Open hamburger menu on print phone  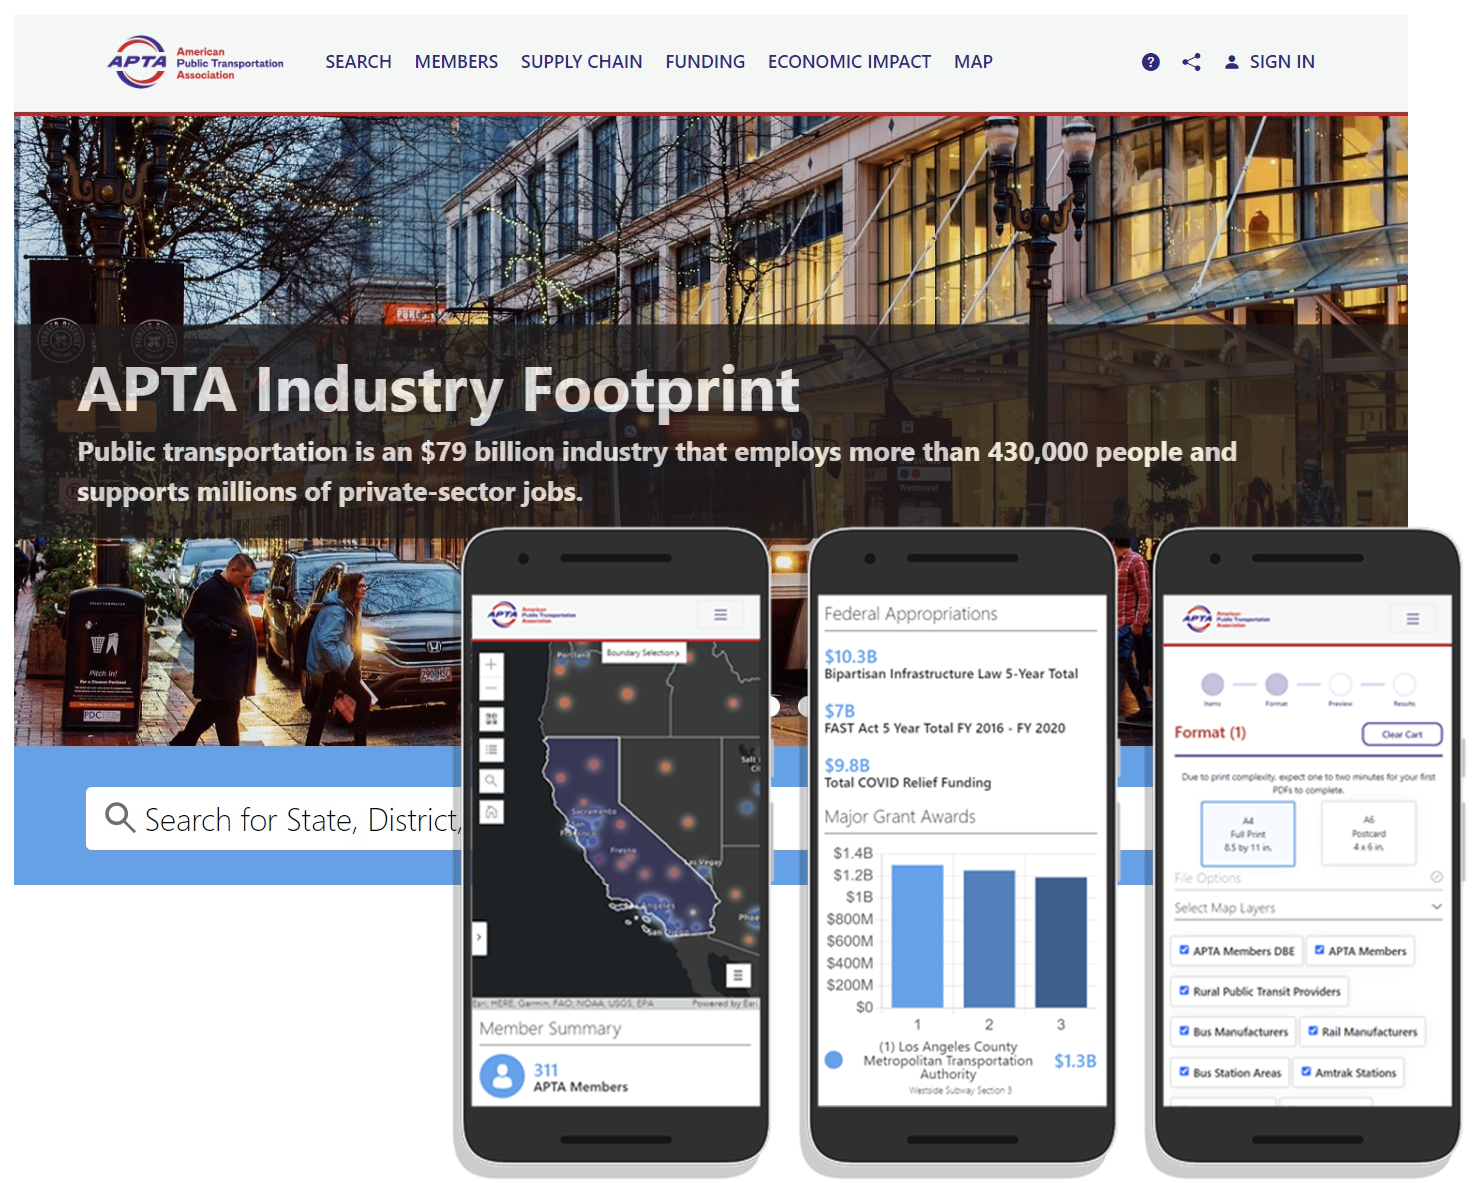(1413, 619)
